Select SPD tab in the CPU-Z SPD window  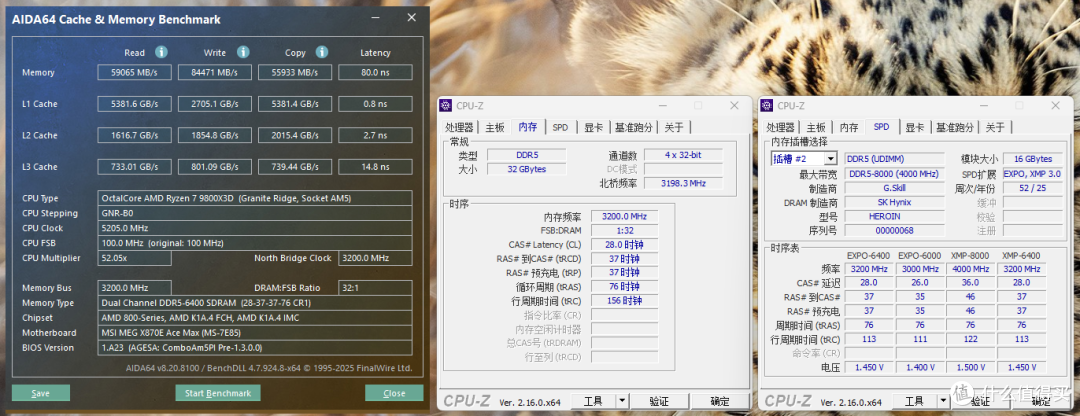tap(882, 127)
